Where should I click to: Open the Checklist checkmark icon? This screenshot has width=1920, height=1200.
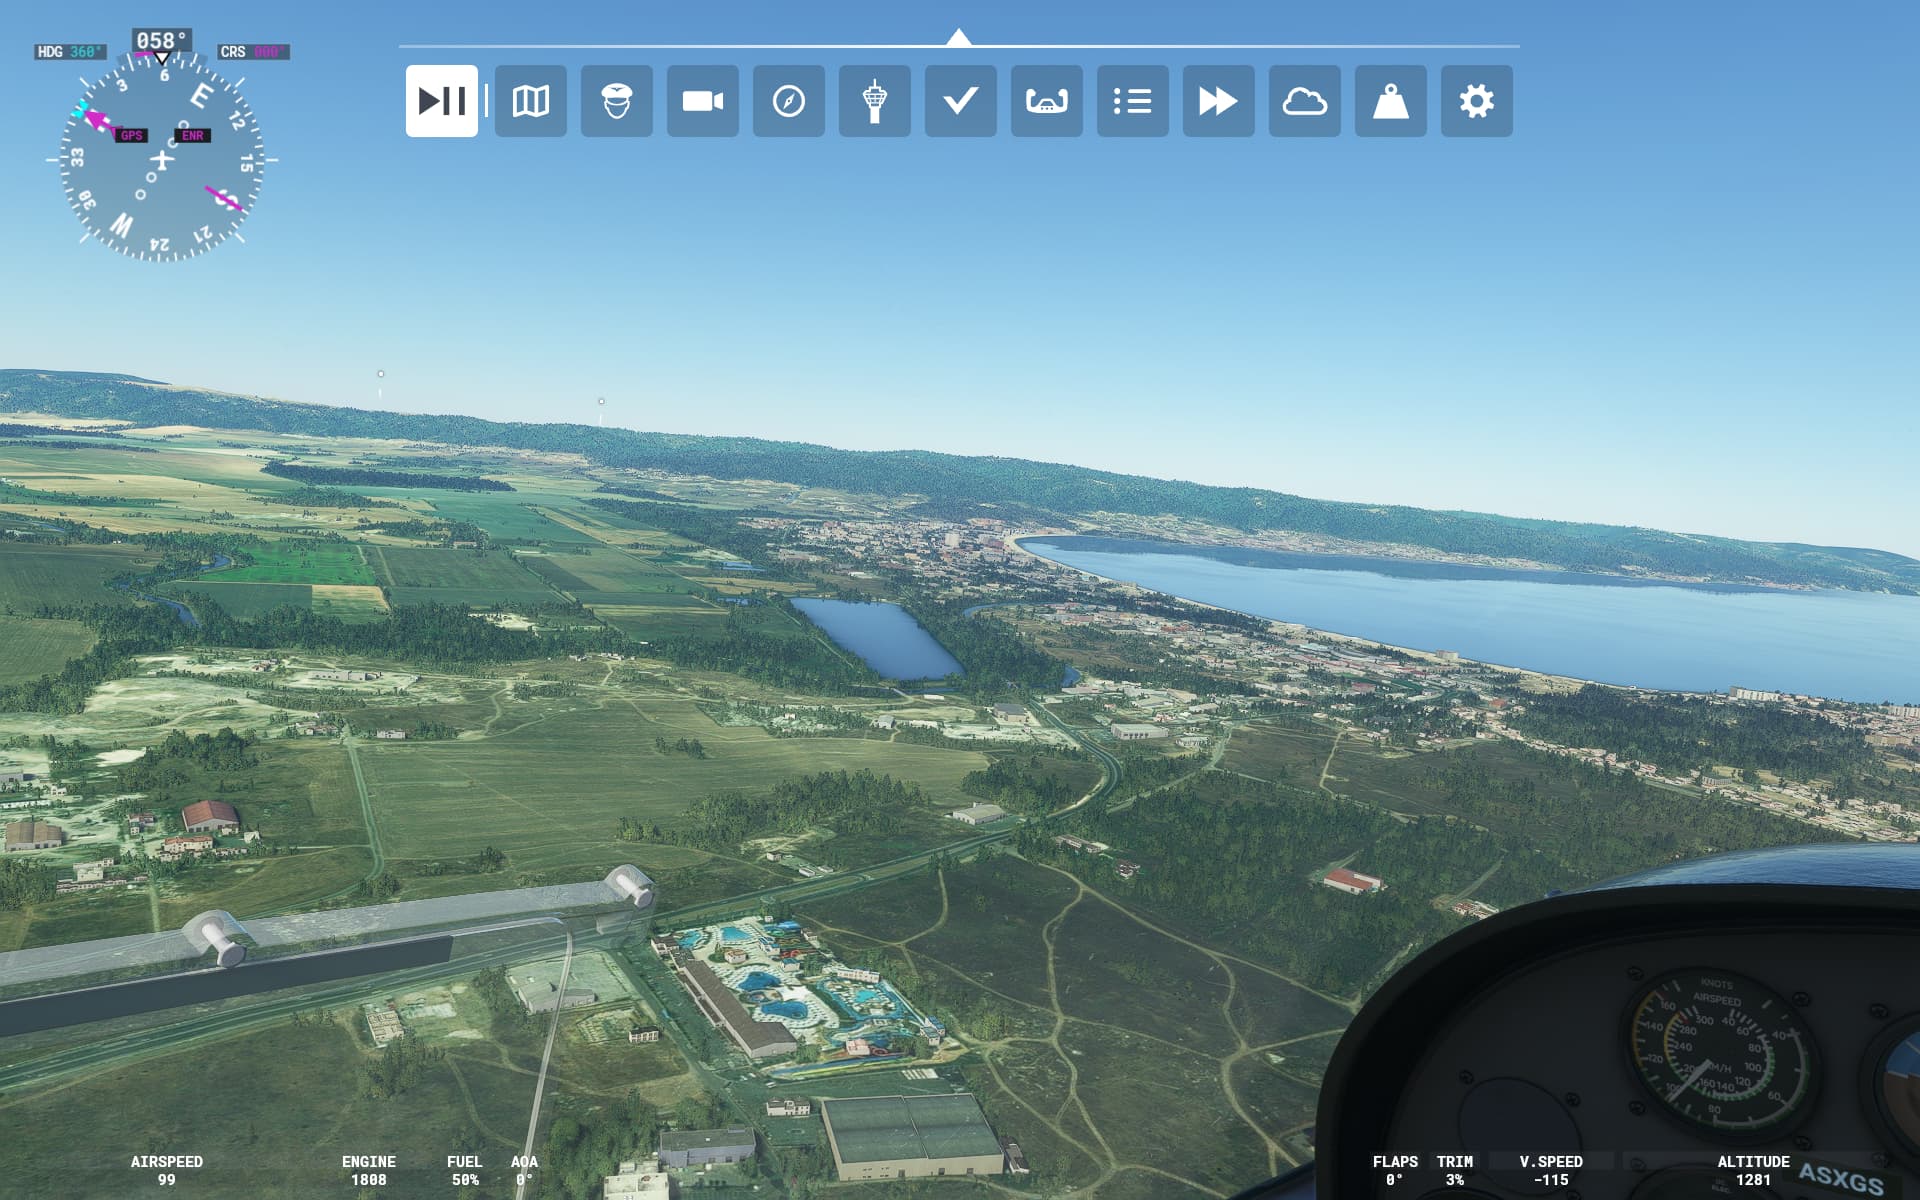tap(960, 101)
